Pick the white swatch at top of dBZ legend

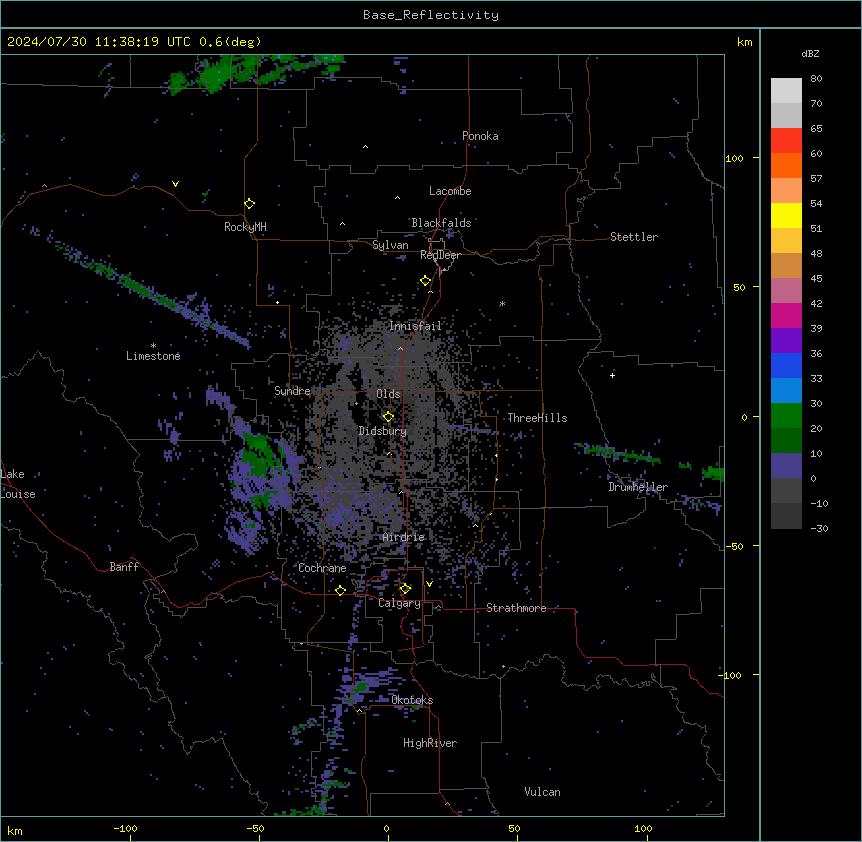pos(786,90)
